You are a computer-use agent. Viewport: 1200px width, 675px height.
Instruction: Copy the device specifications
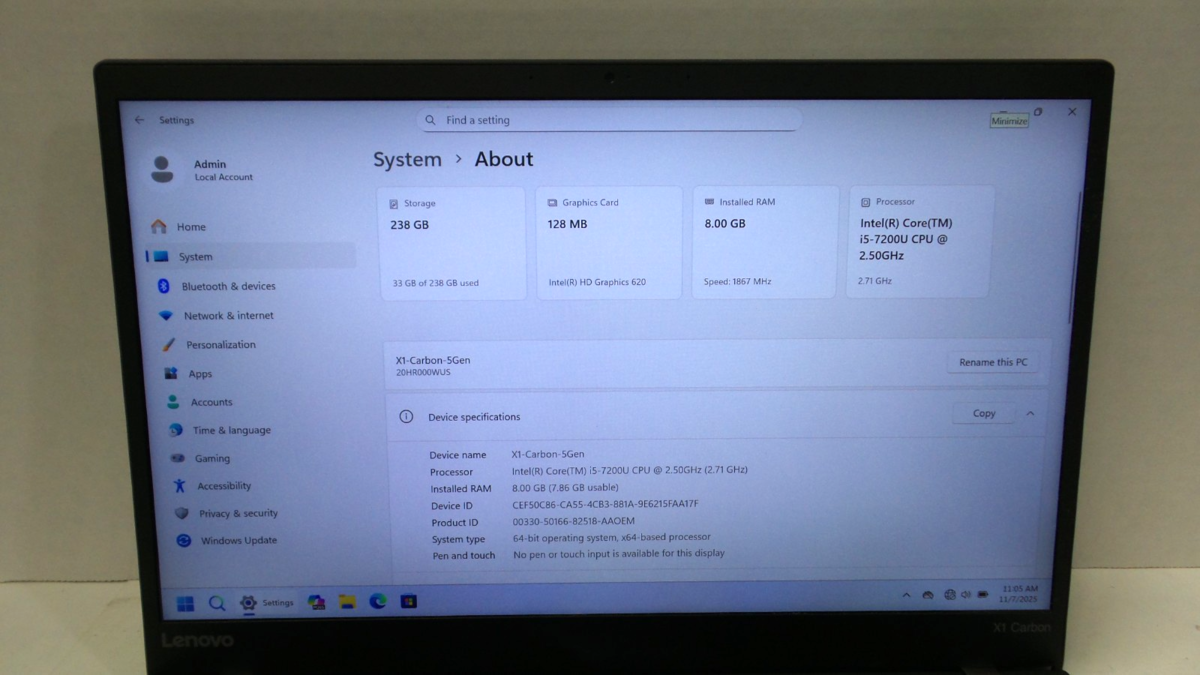pos(984,413)
